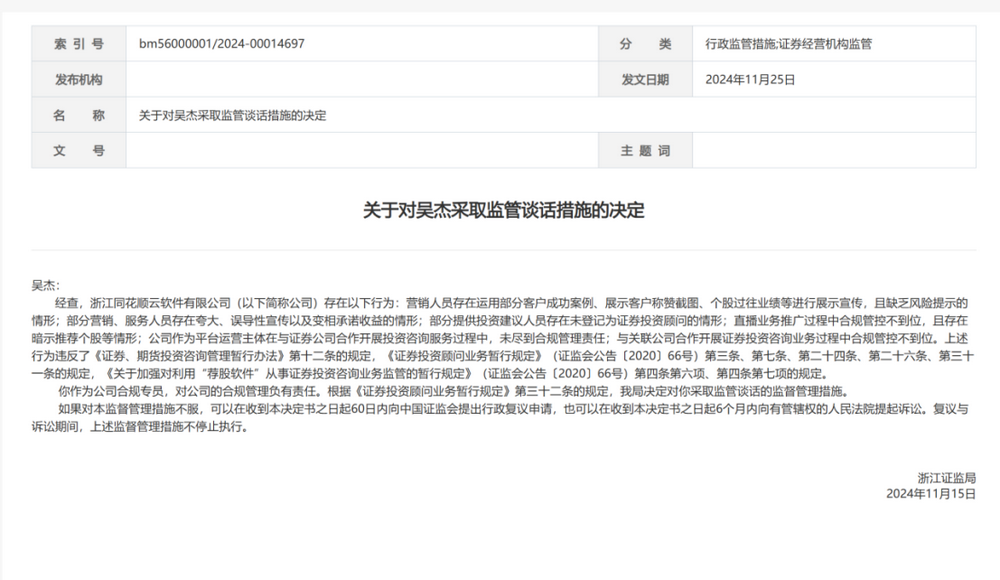Click the 浙江证监局 signature text
Viewport: 1000px width, 580px height.
[946, 477]
